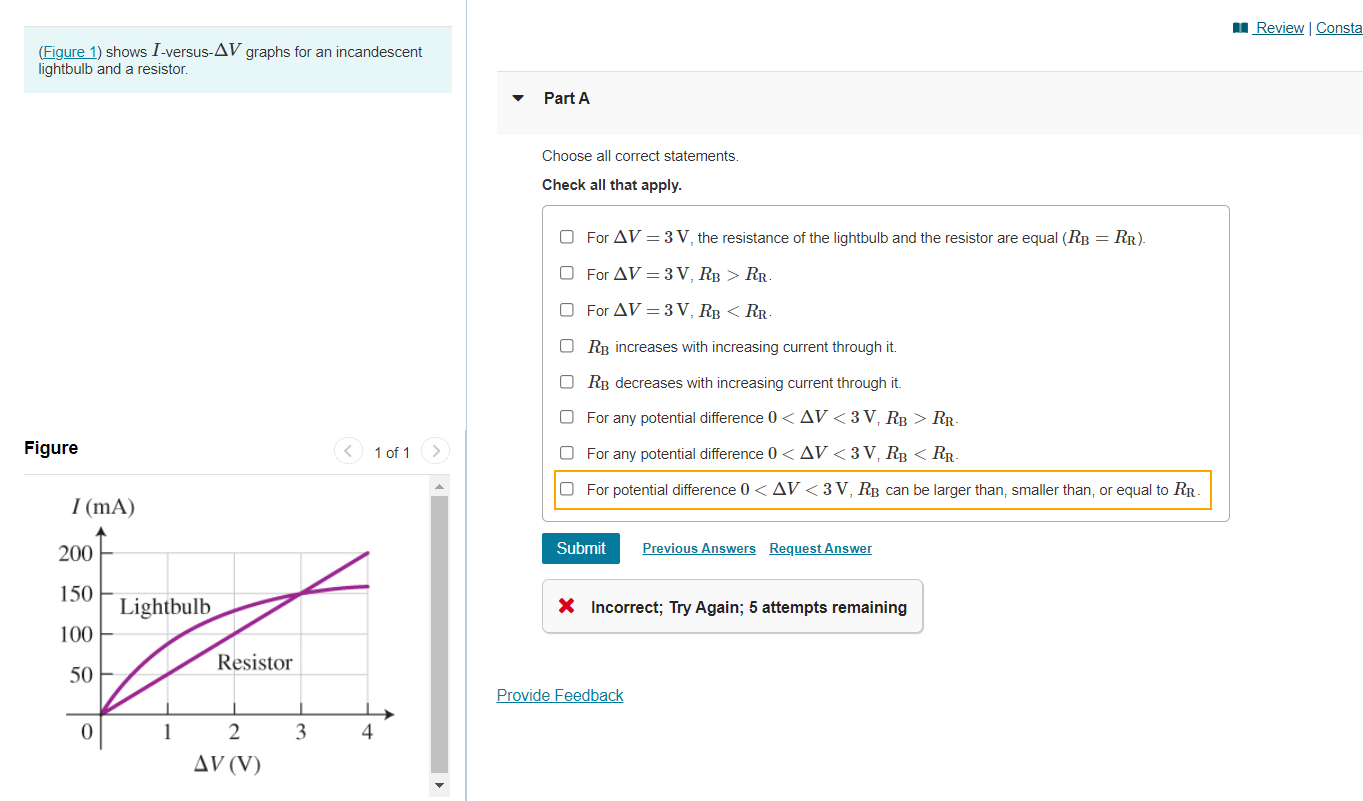1363x801 pixels.
Task: Check RB increases with increasing current option
Action: [566, 345]
